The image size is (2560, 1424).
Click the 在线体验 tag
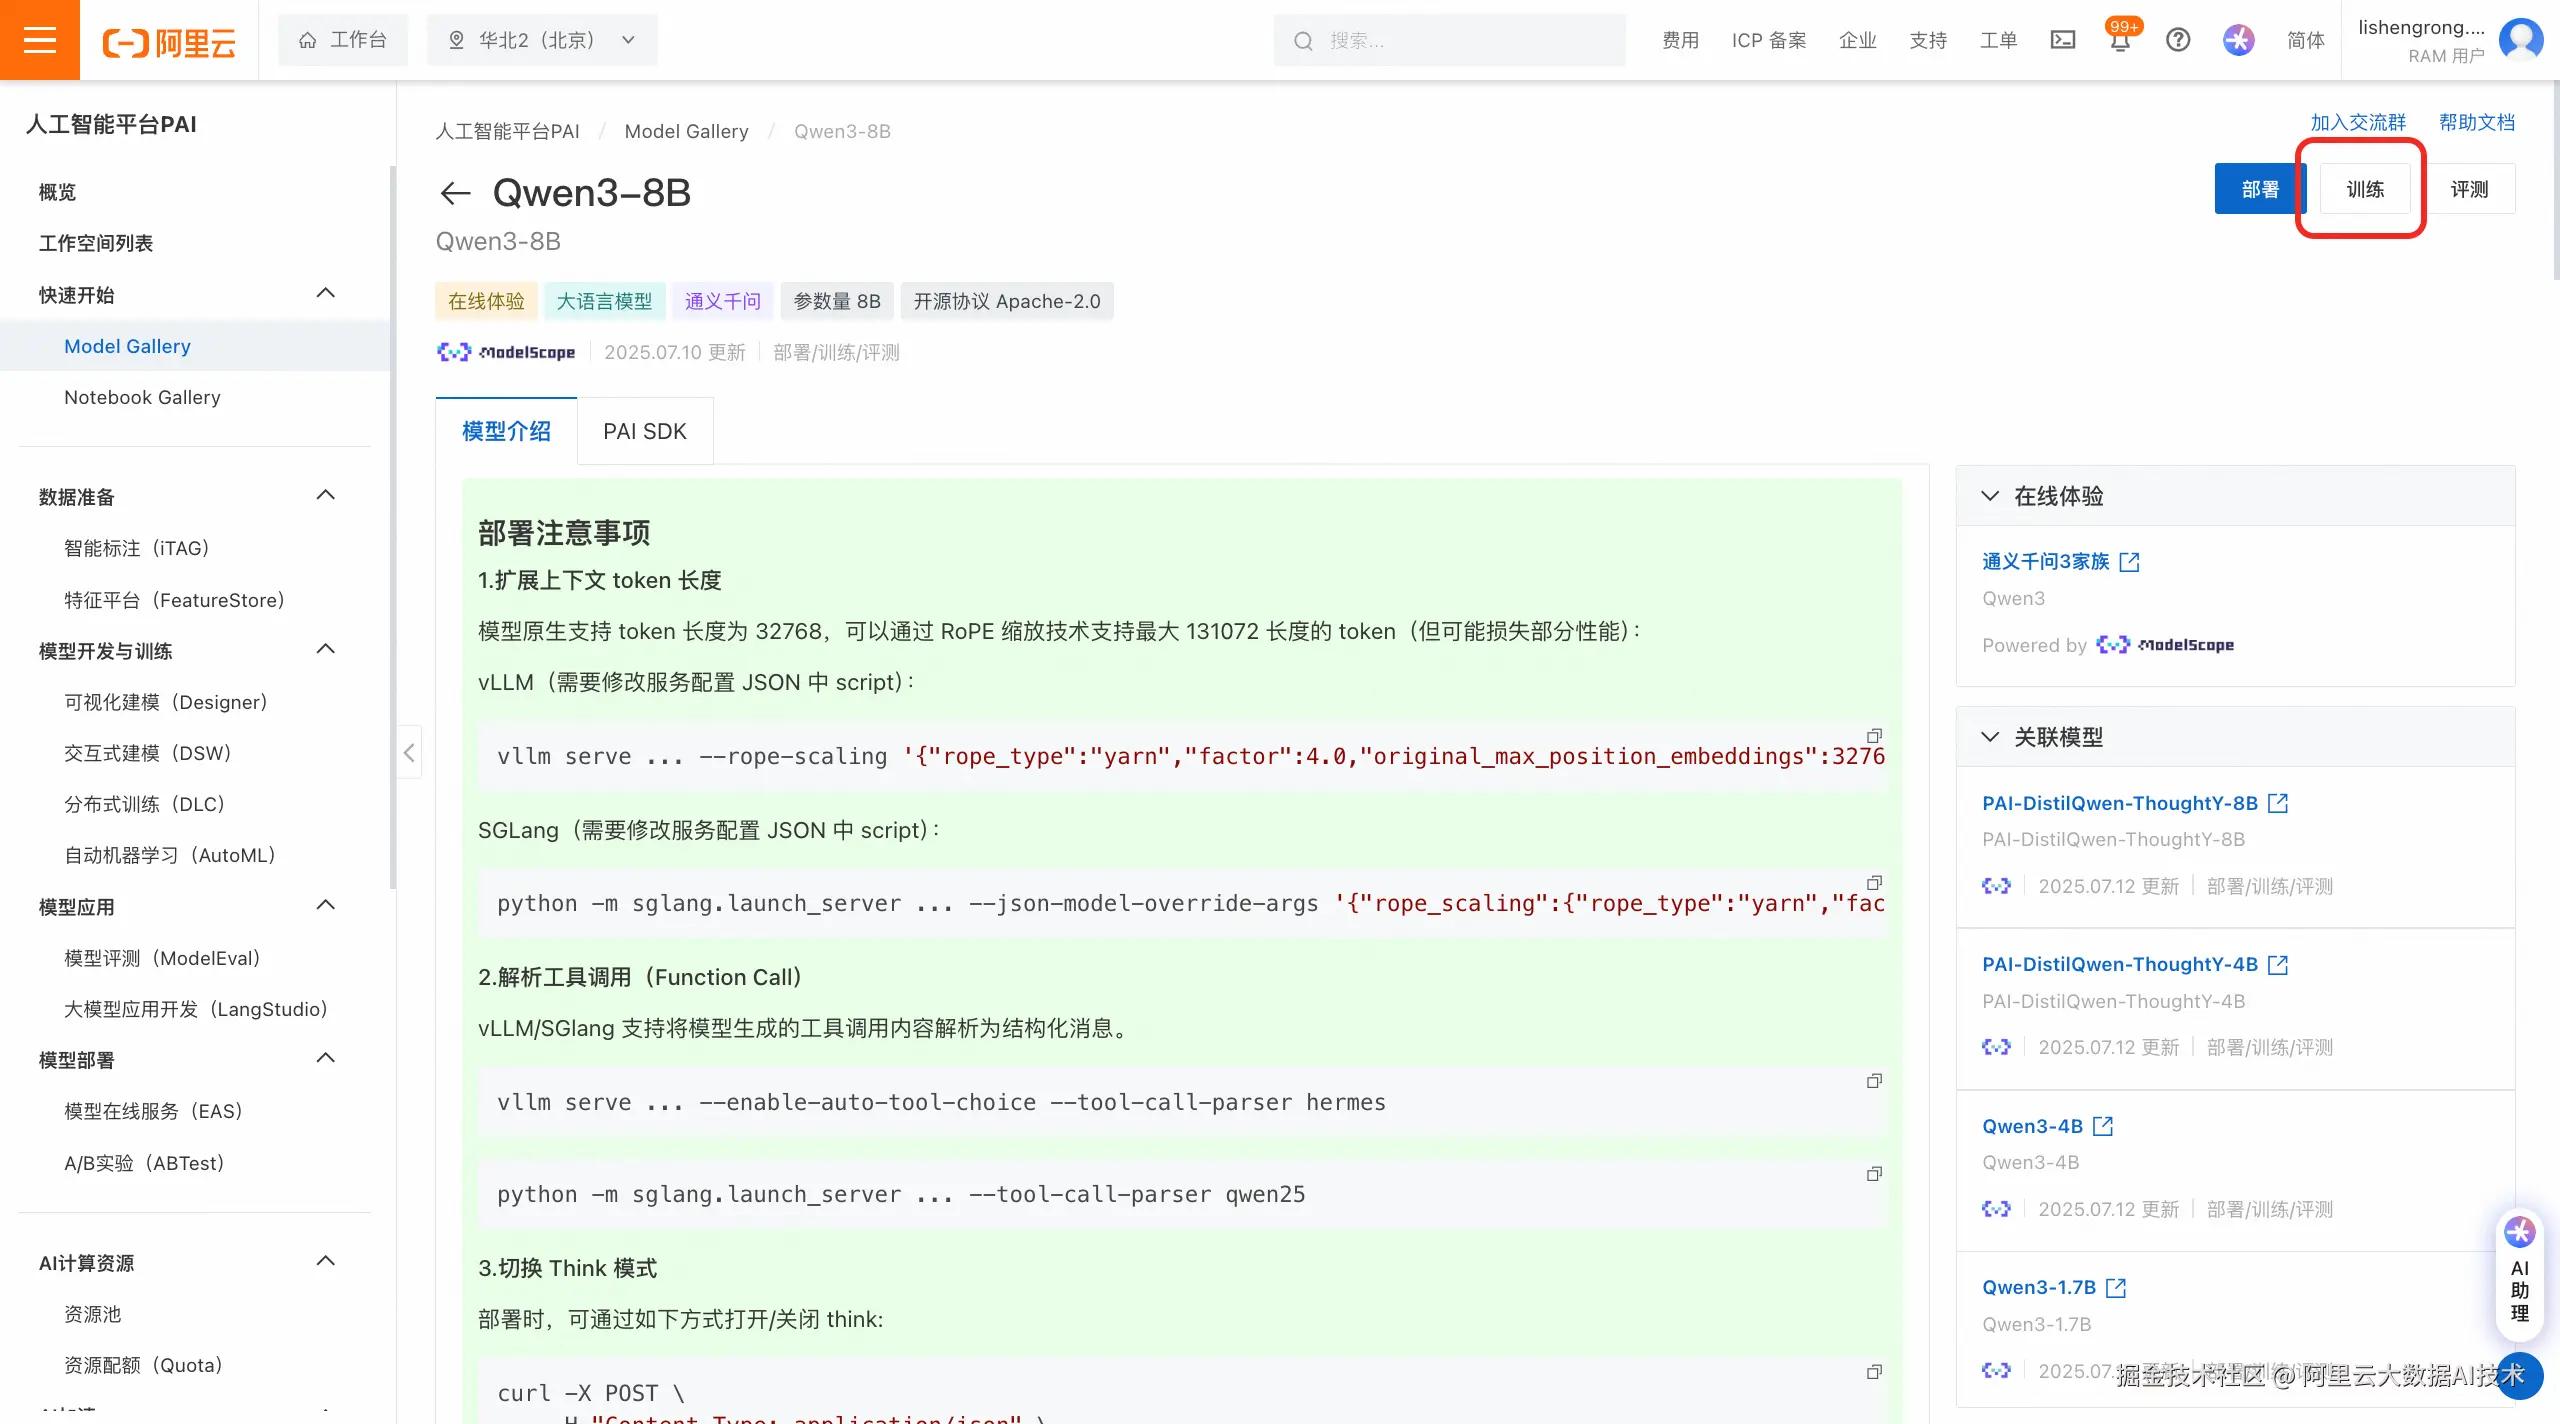coord(486,301)
